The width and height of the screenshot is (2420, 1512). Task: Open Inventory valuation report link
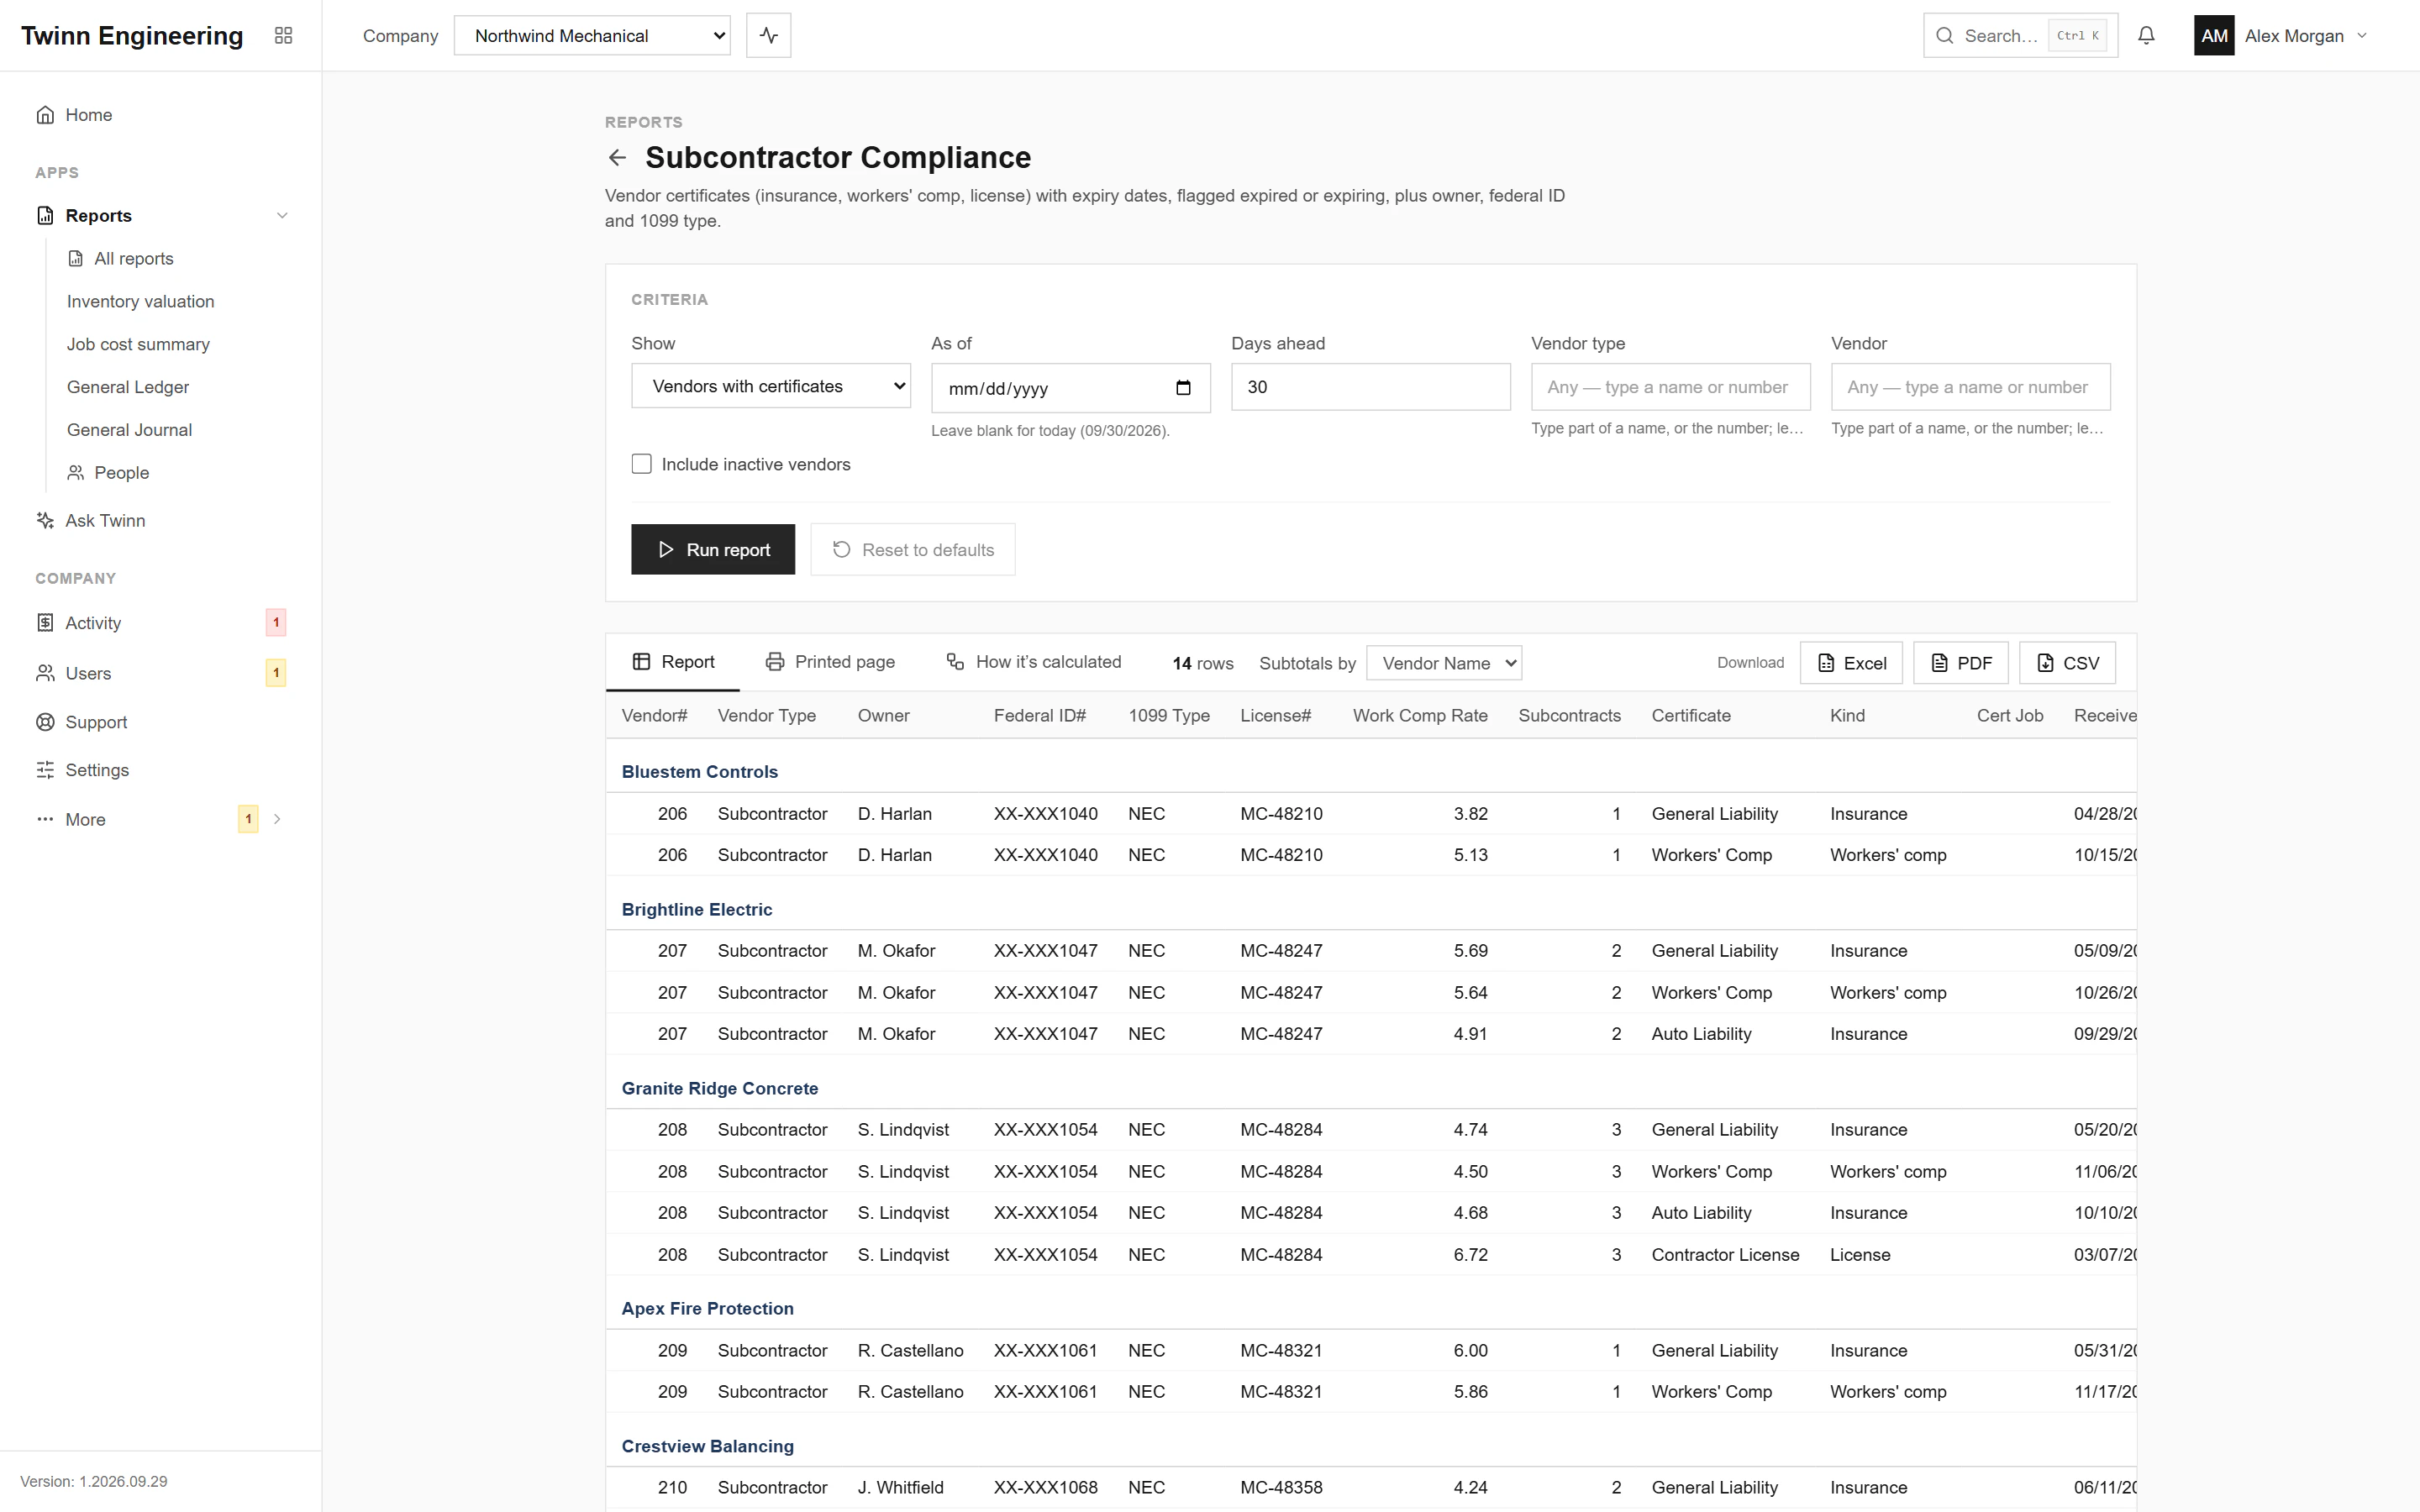[x=140, y=302]
